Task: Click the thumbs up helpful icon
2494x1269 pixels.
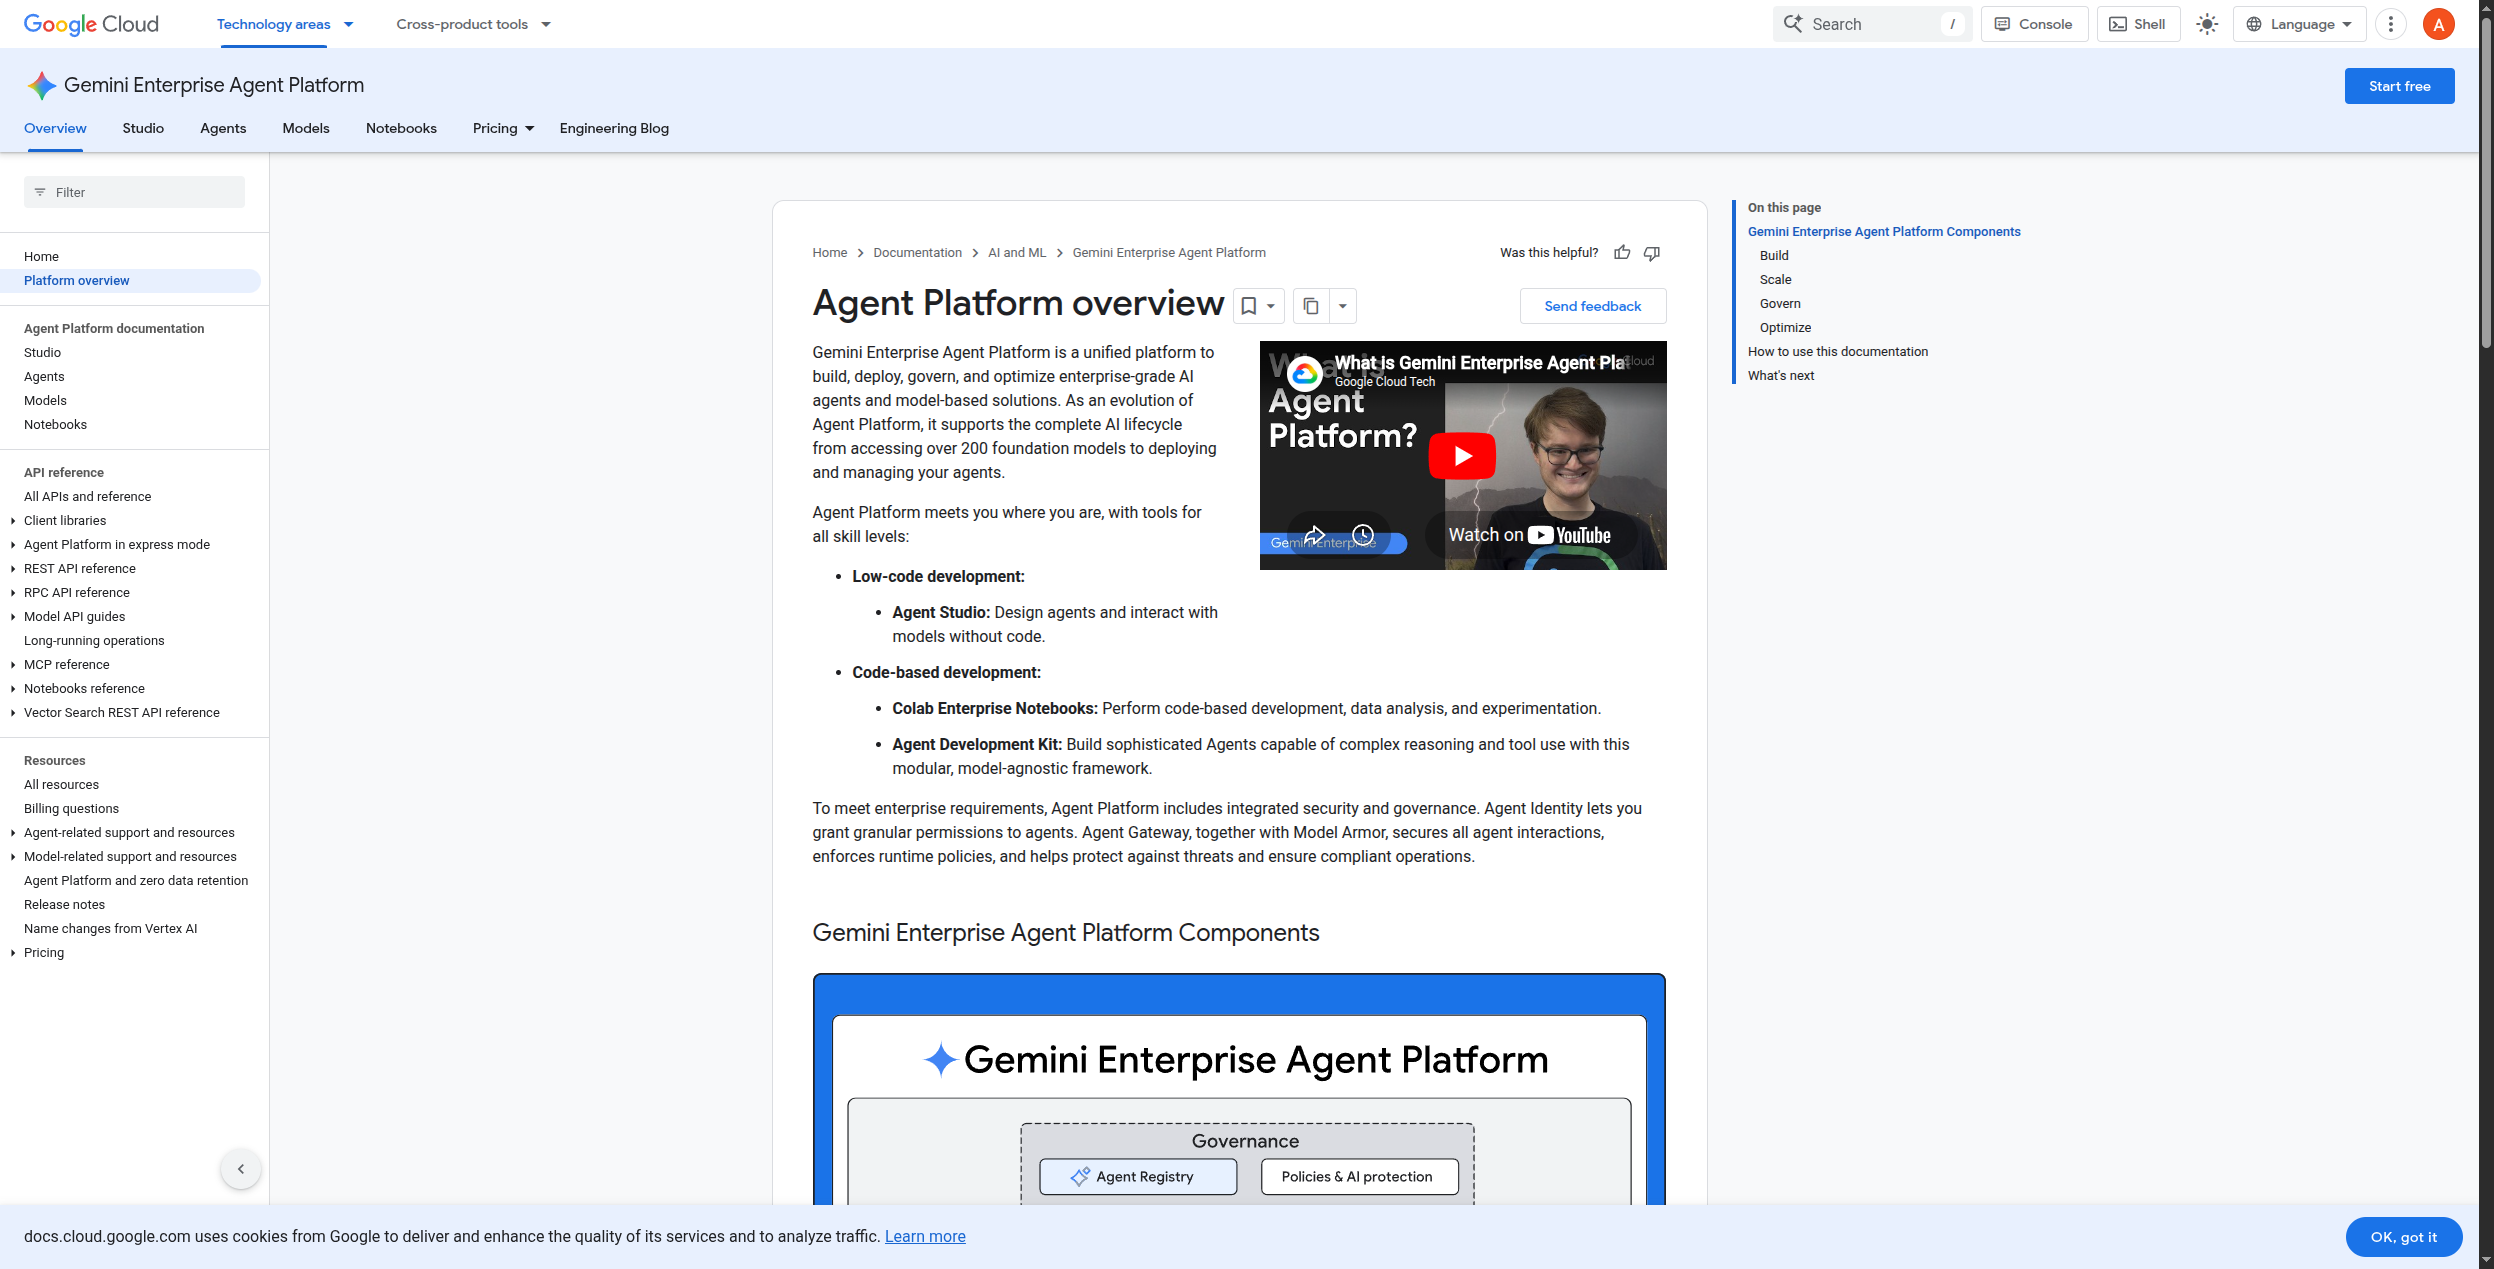Action: (1622, 253)
